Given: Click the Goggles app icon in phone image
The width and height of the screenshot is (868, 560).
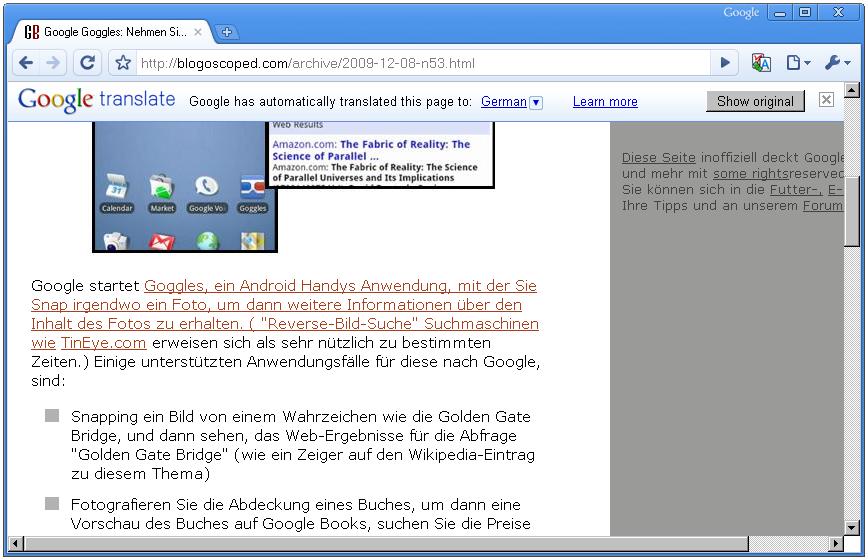Looking at the screenshot, I should click(252, 194).
